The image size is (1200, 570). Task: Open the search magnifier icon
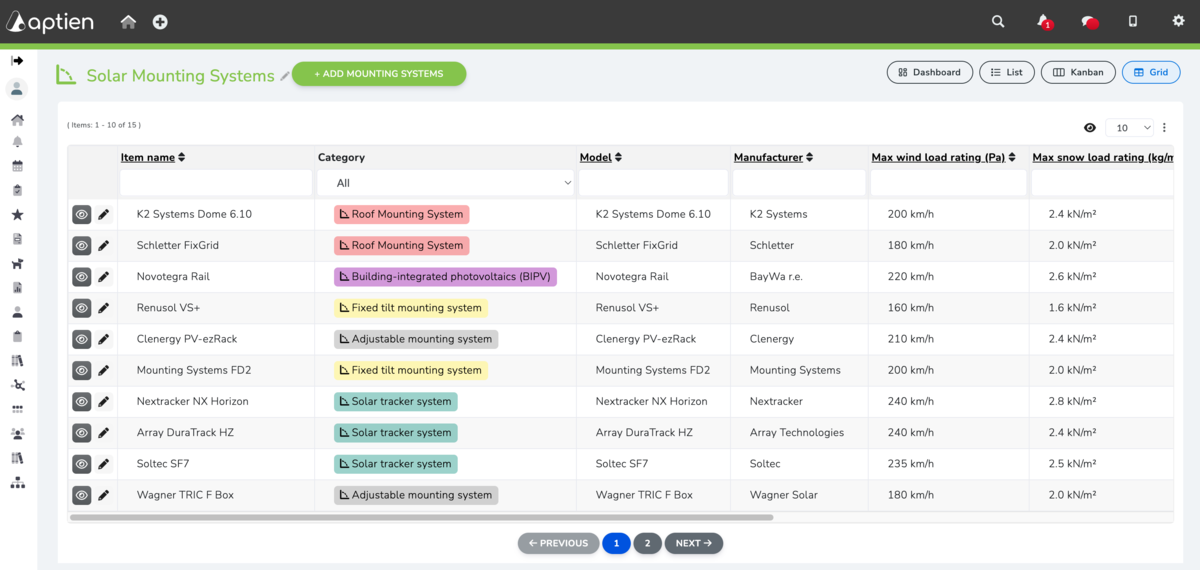coord(998,22)
